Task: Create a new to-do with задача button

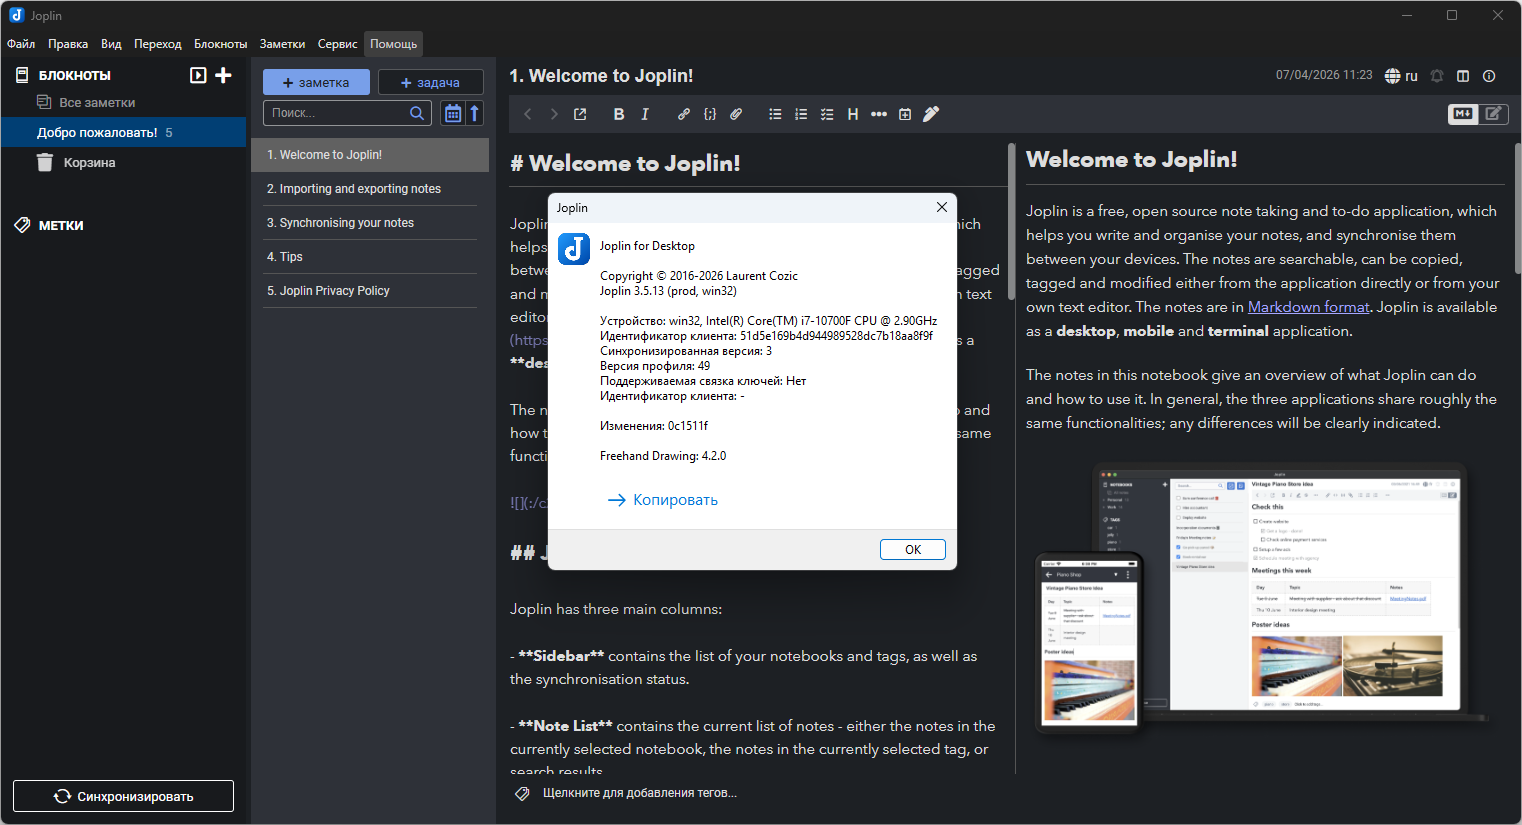Action: click(x=430, y=82)
